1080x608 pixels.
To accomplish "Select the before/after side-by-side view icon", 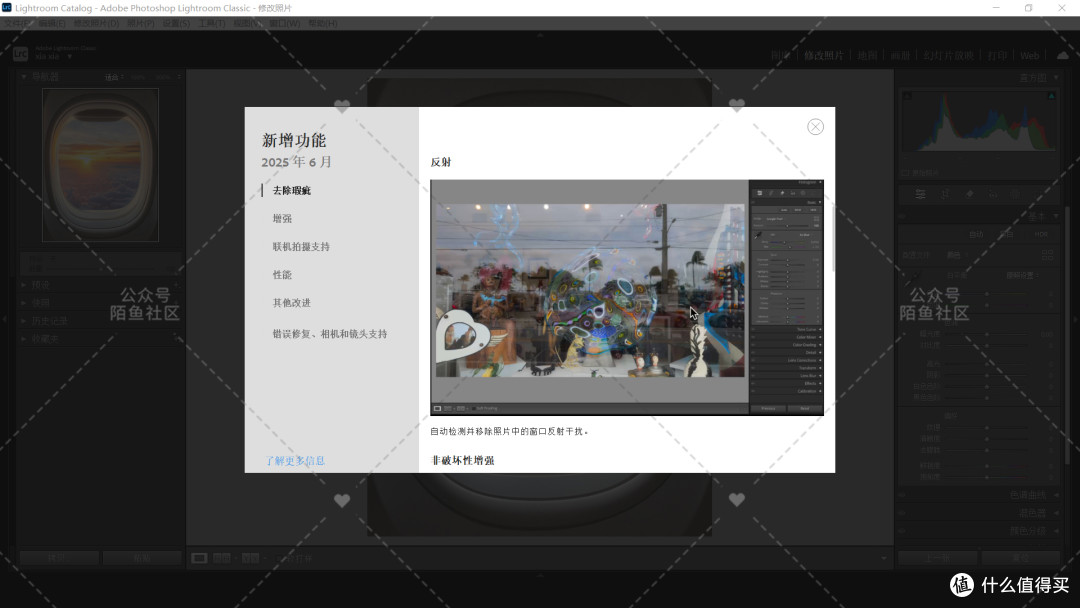I will tap(221, 558).
